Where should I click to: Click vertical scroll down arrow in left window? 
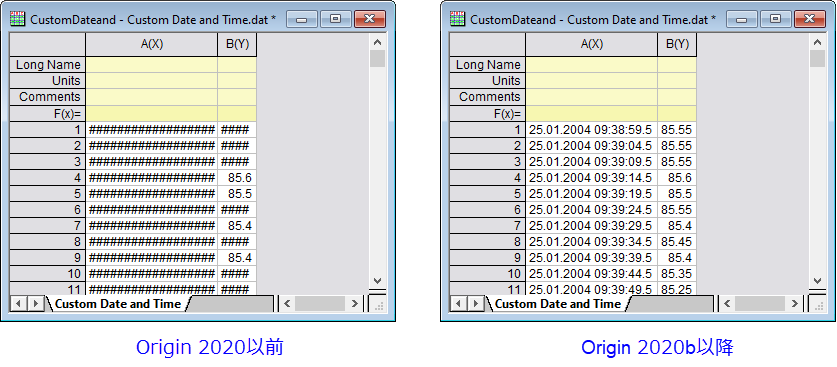click(x=377, y=281)
